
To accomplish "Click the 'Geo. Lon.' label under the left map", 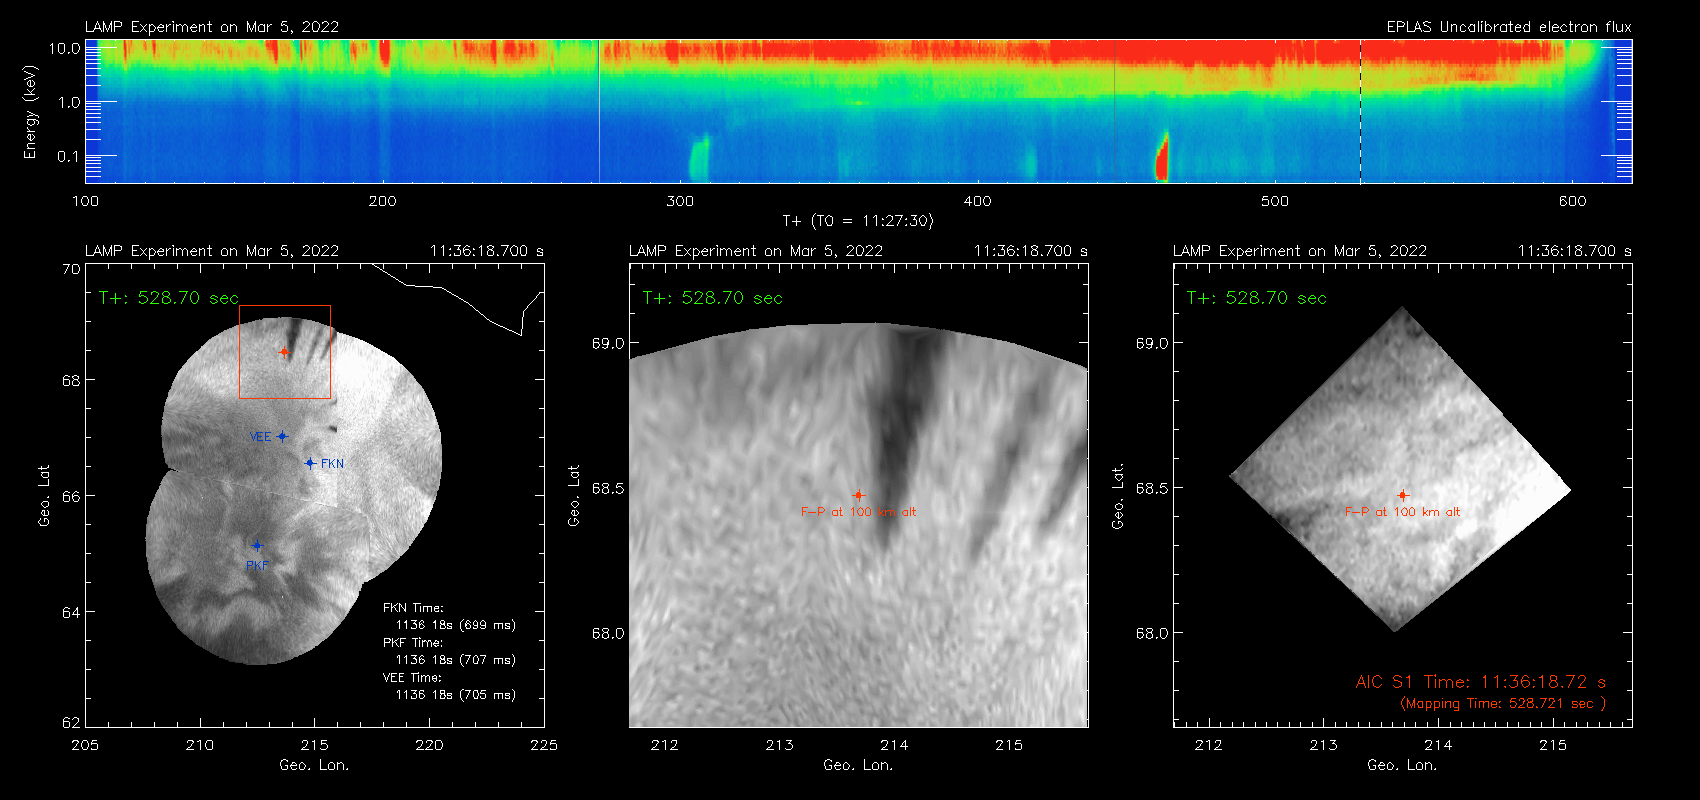I will [314, 765].
